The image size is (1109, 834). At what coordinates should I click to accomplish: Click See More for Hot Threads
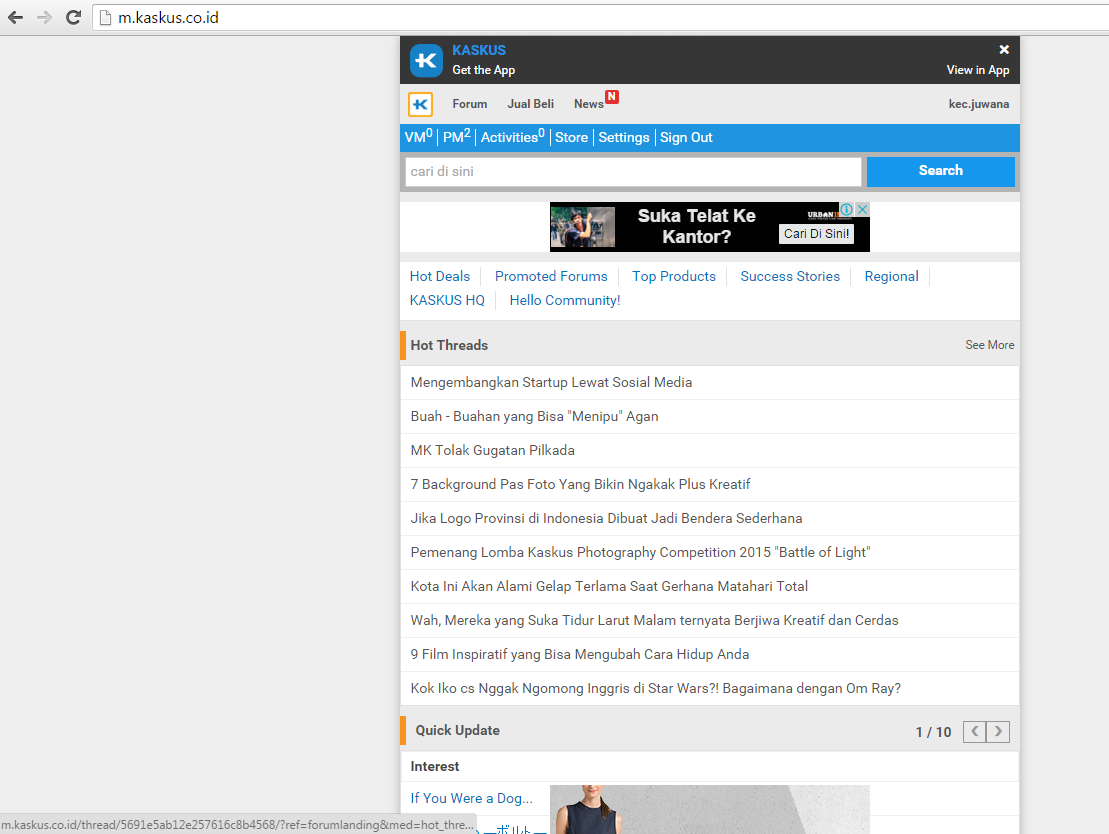point(989,345)
